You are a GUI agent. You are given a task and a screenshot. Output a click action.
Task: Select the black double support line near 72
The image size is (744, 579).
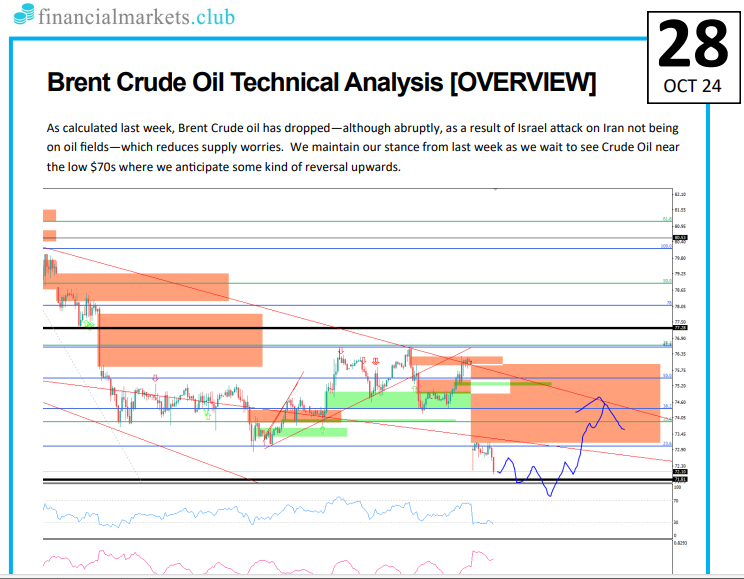click(300, 480)
